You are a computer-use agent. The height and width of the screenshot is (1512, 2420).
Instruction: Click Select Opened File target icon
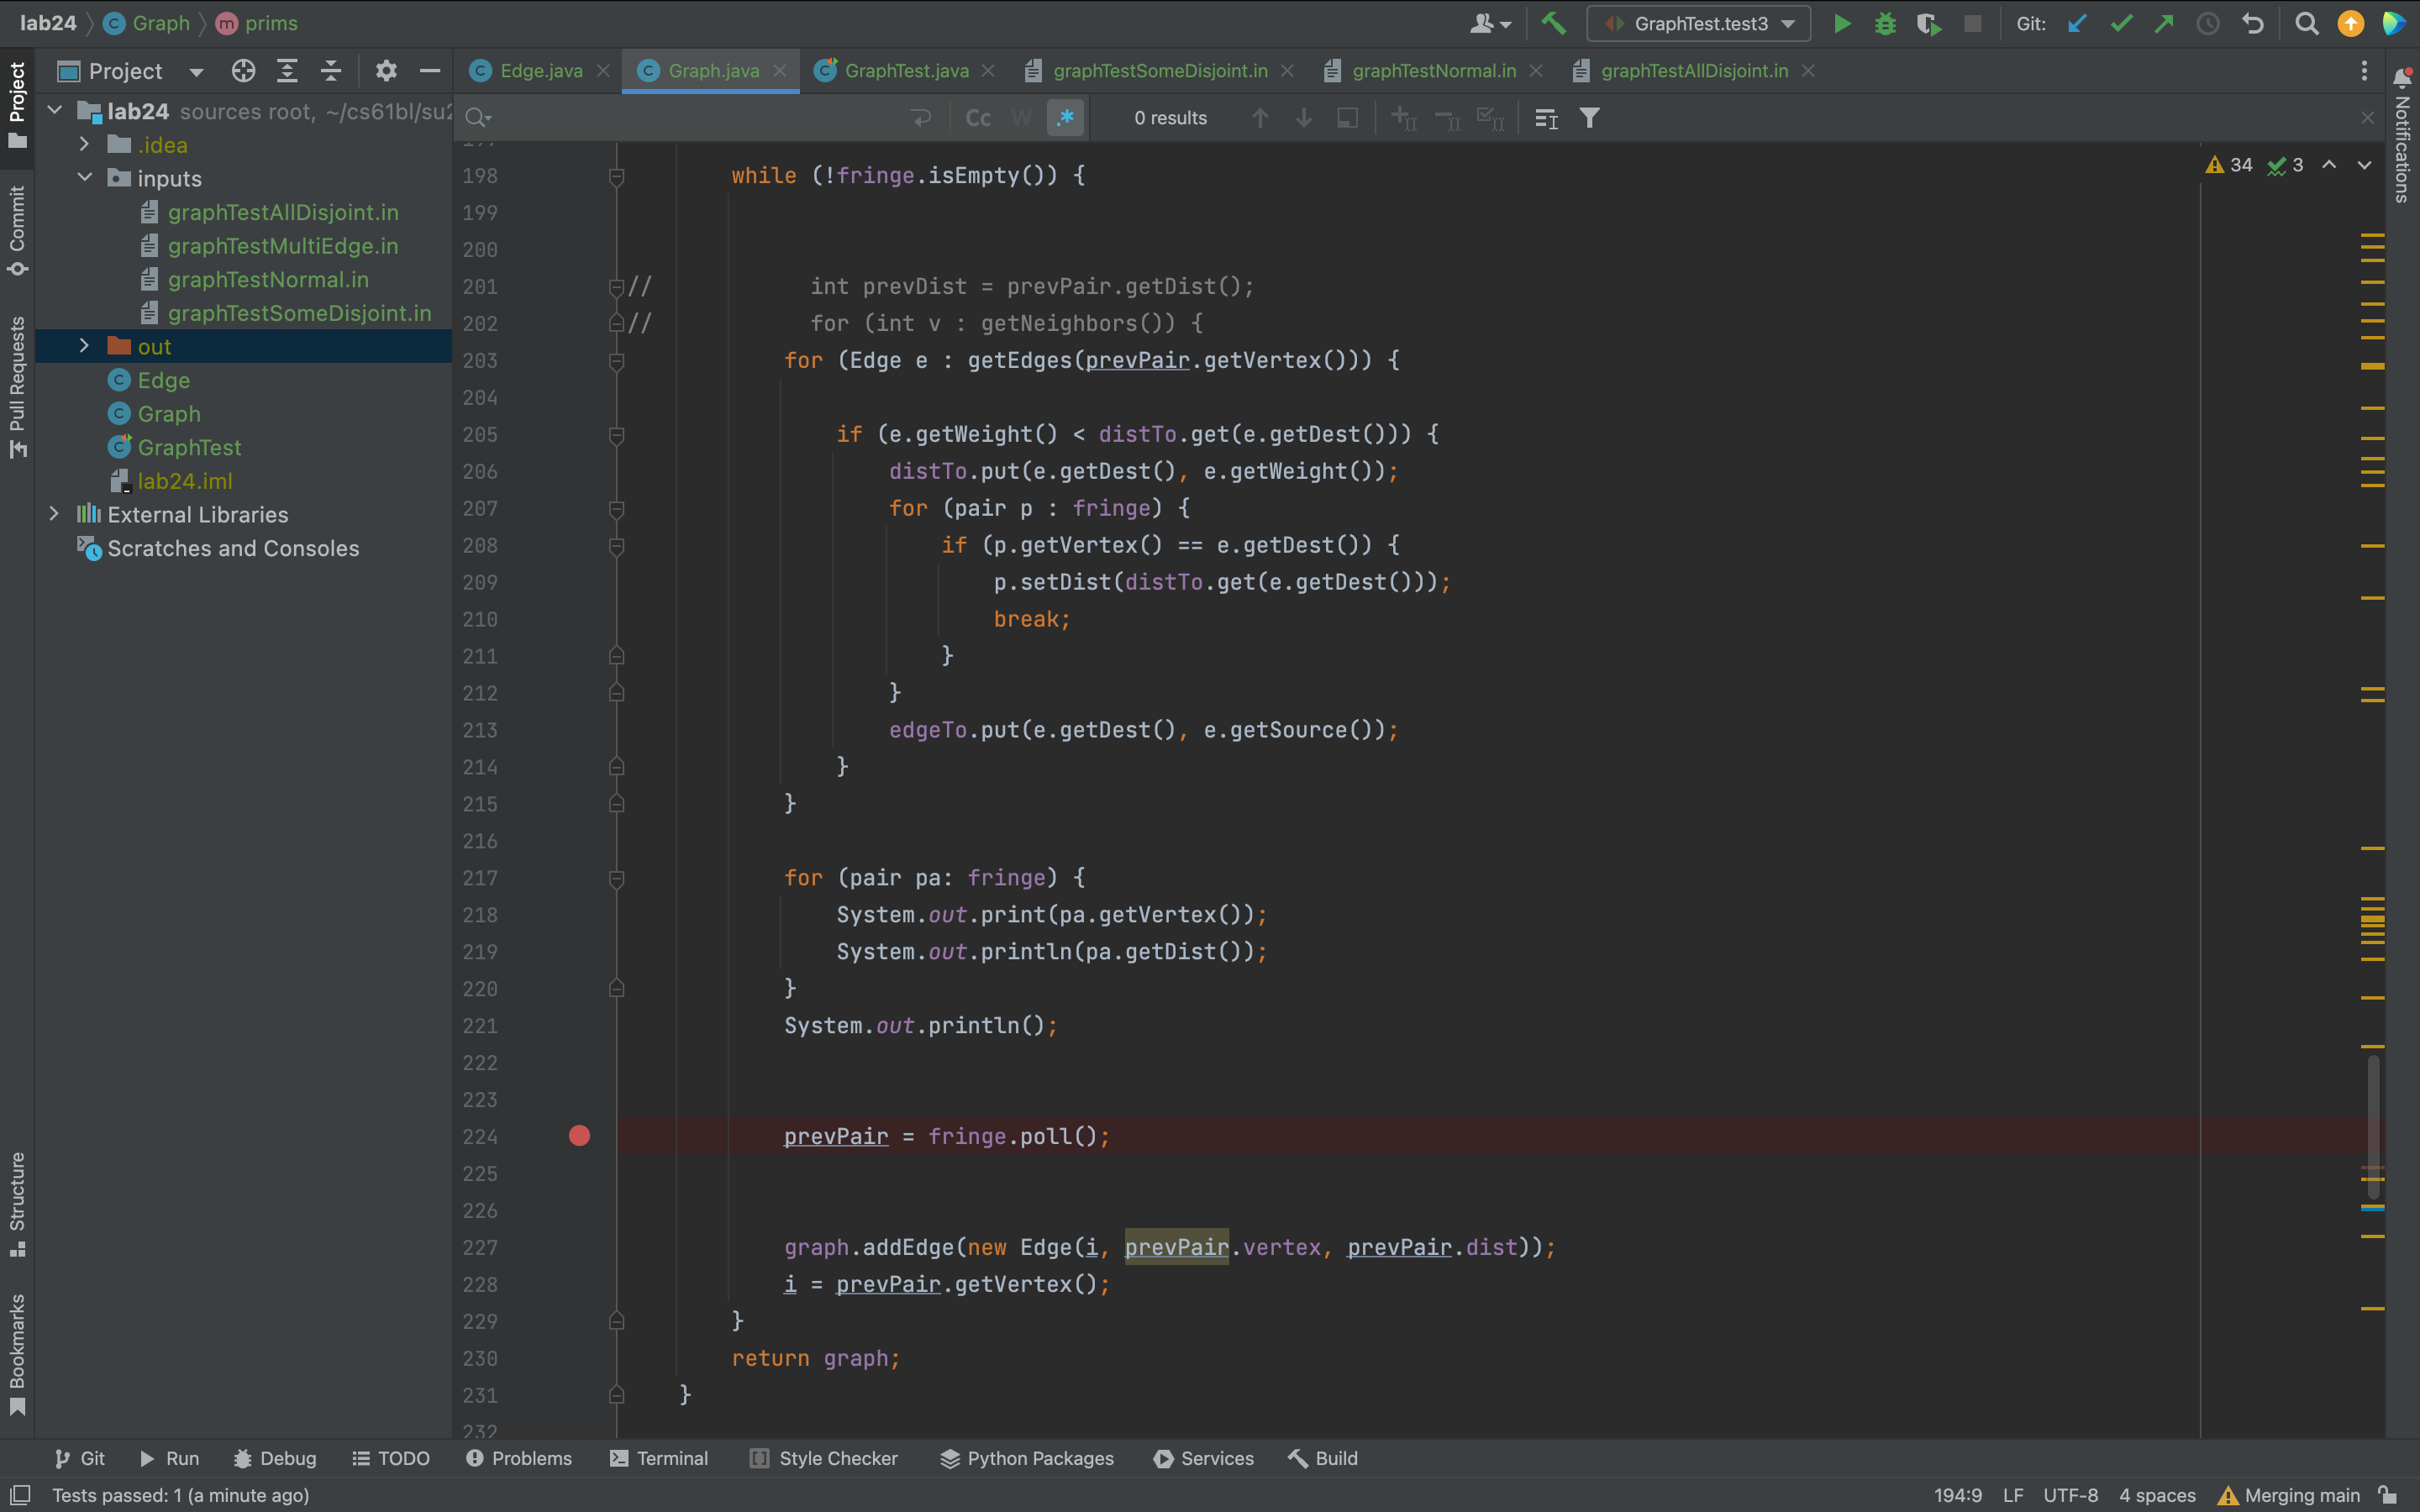click(243, 71)
